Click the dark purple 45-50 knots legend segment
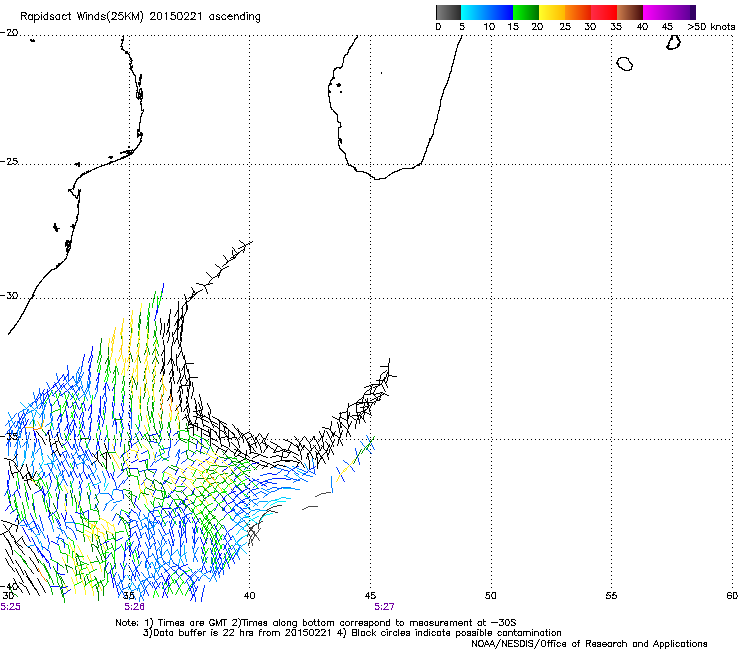This screenshot has width=740, height=650. 682,12
